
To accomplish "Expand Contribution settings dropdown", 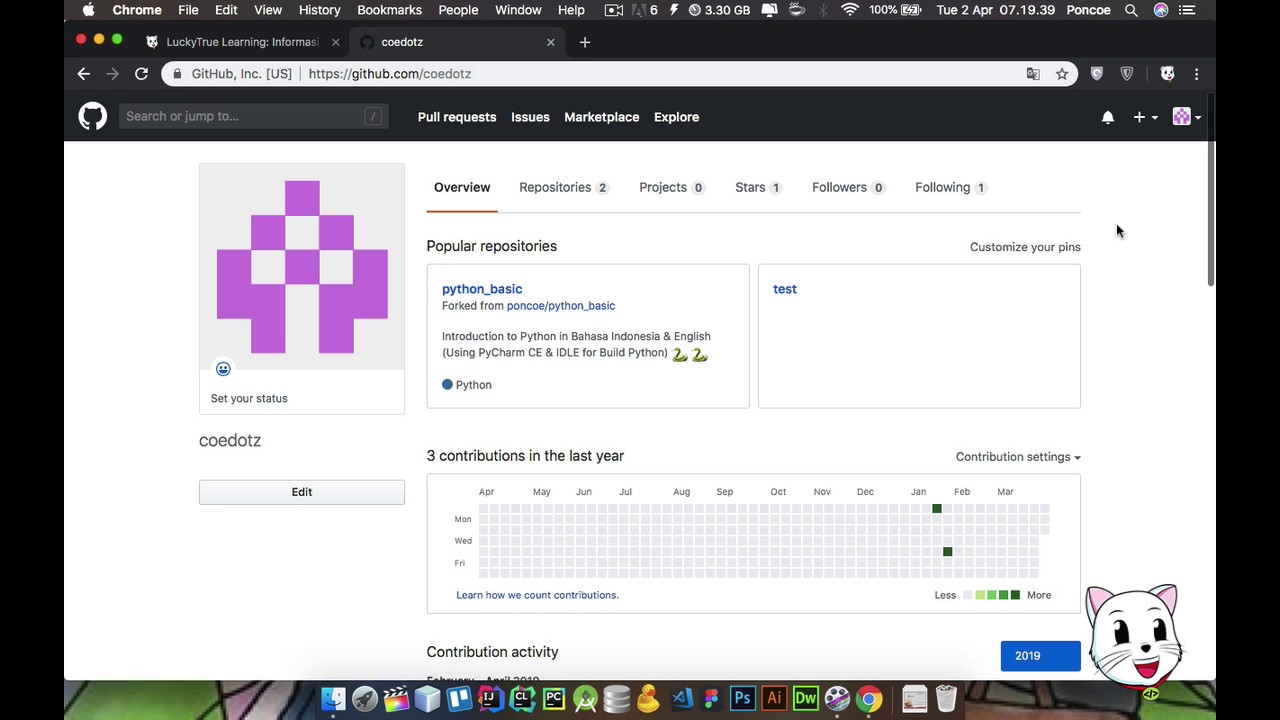I will [1018, 457].
